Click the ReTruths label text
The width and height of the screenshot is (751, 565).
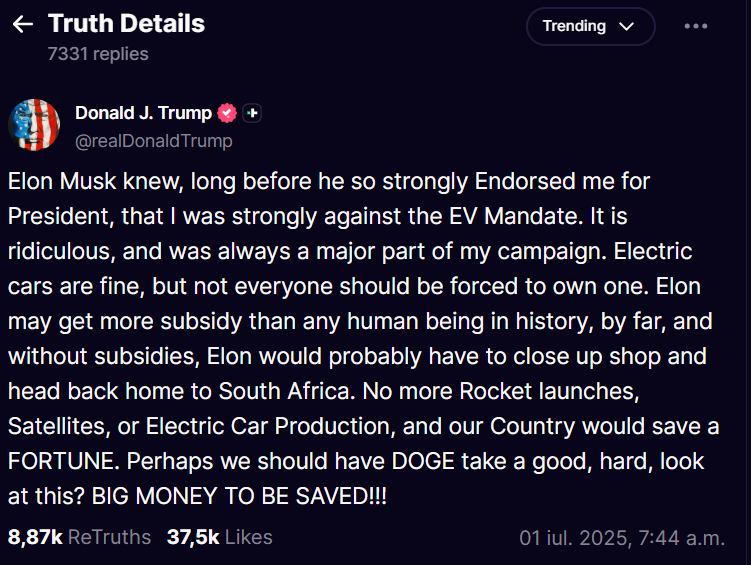coord(109,537)
